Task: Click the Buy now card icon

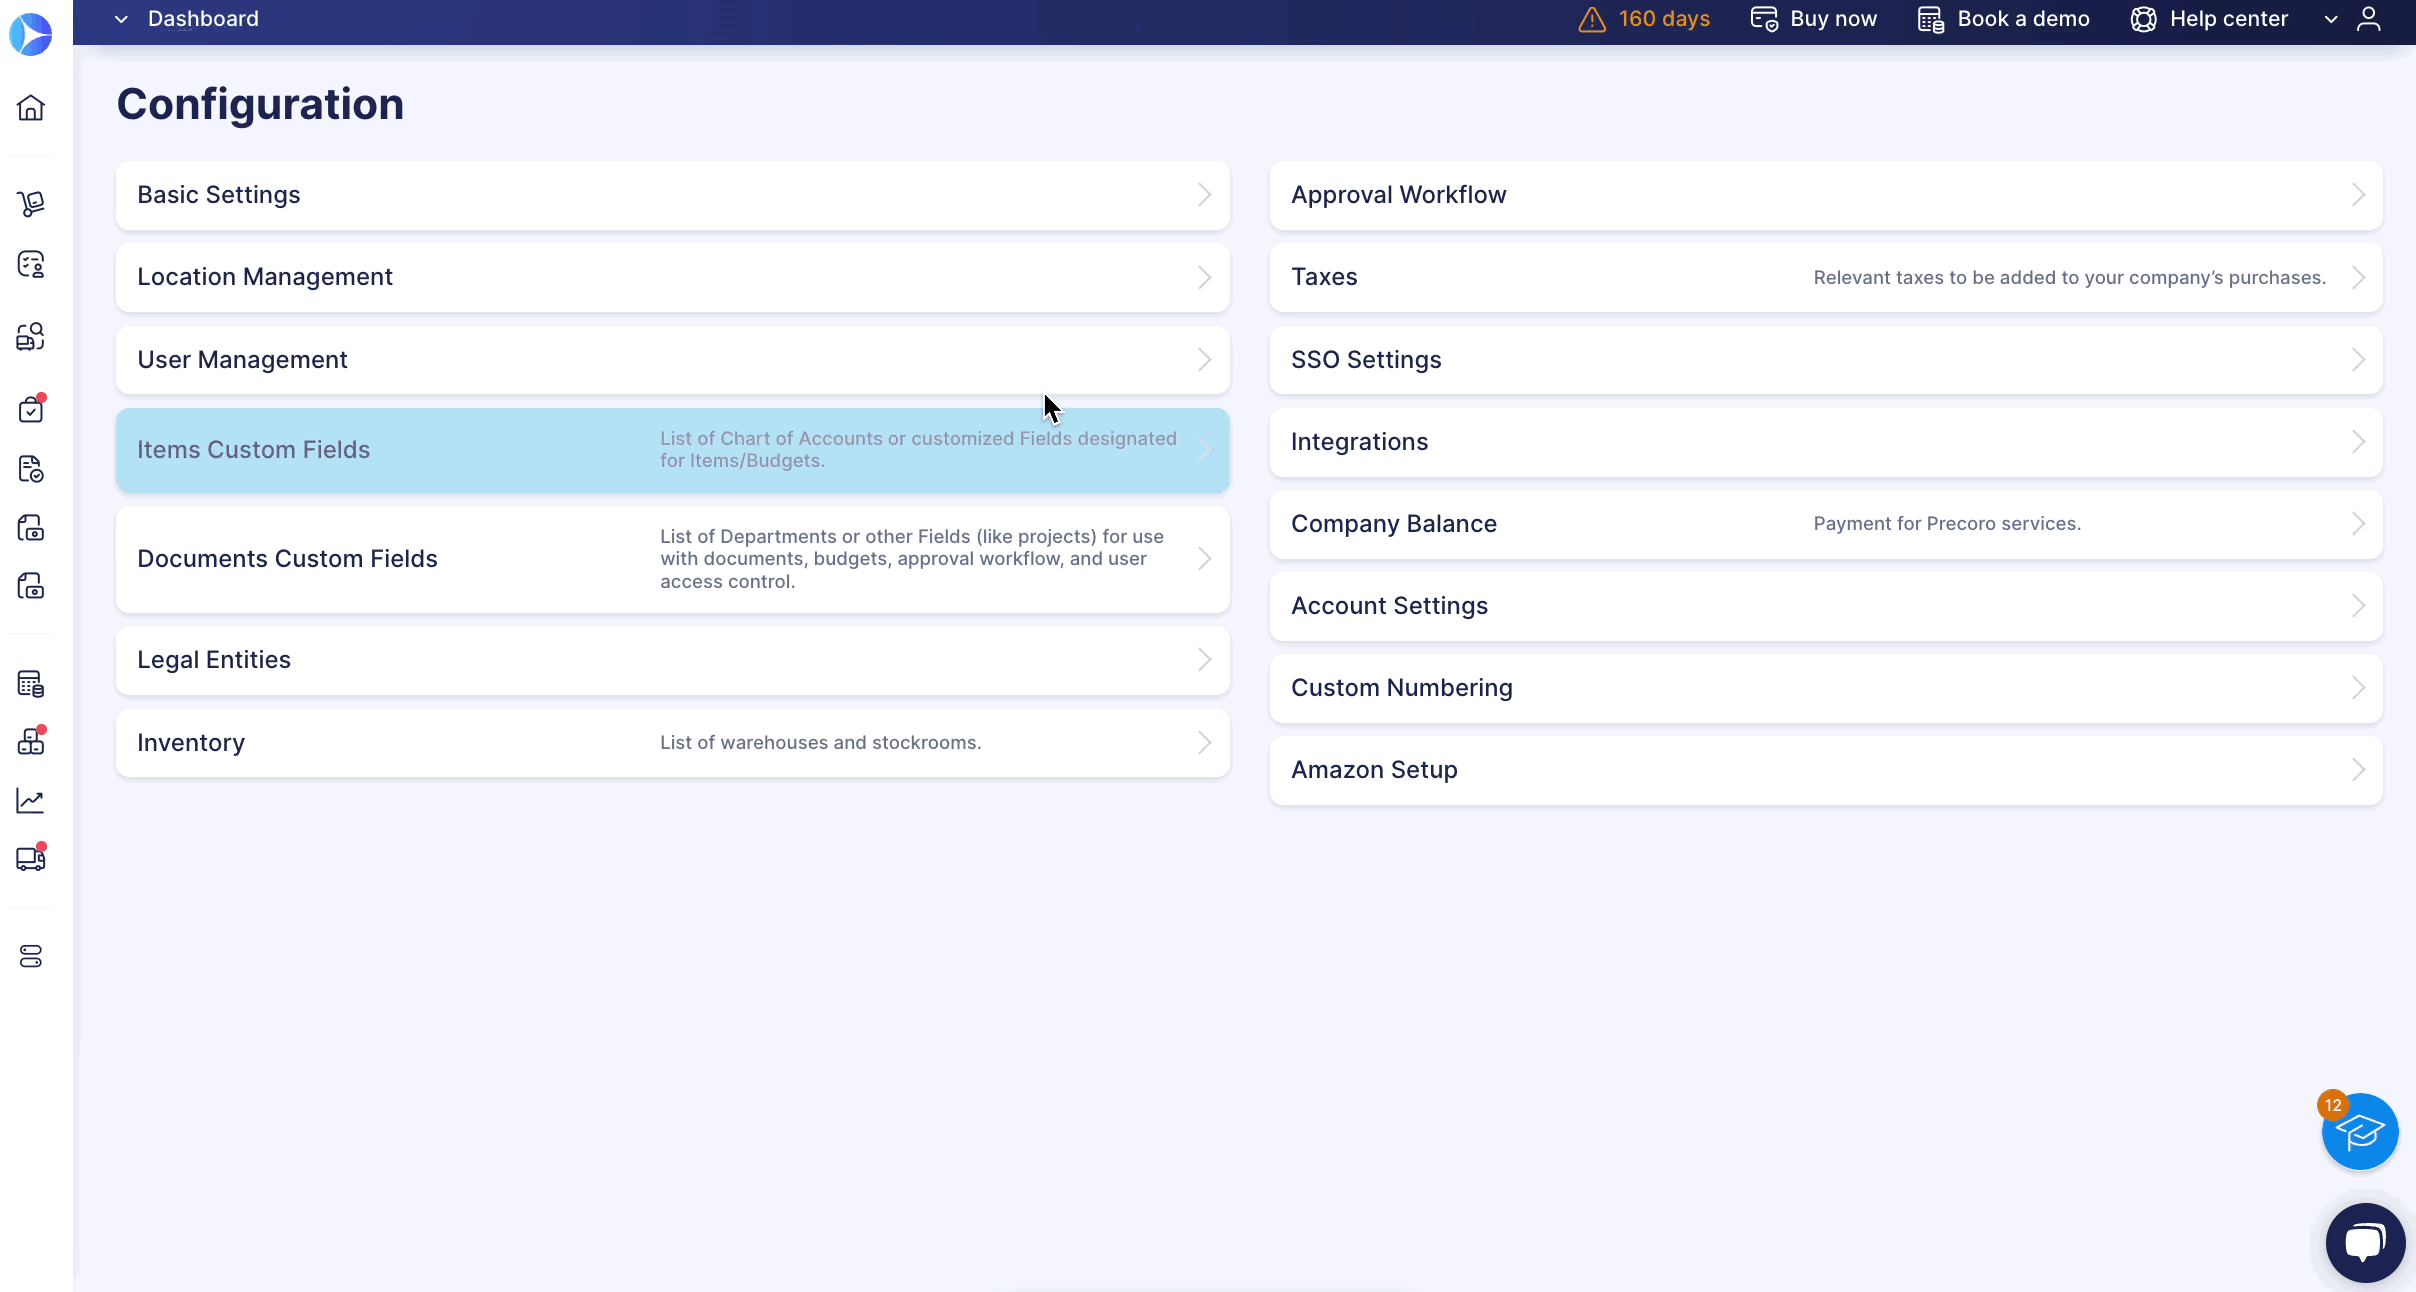Action: (x=1764, y=19)
